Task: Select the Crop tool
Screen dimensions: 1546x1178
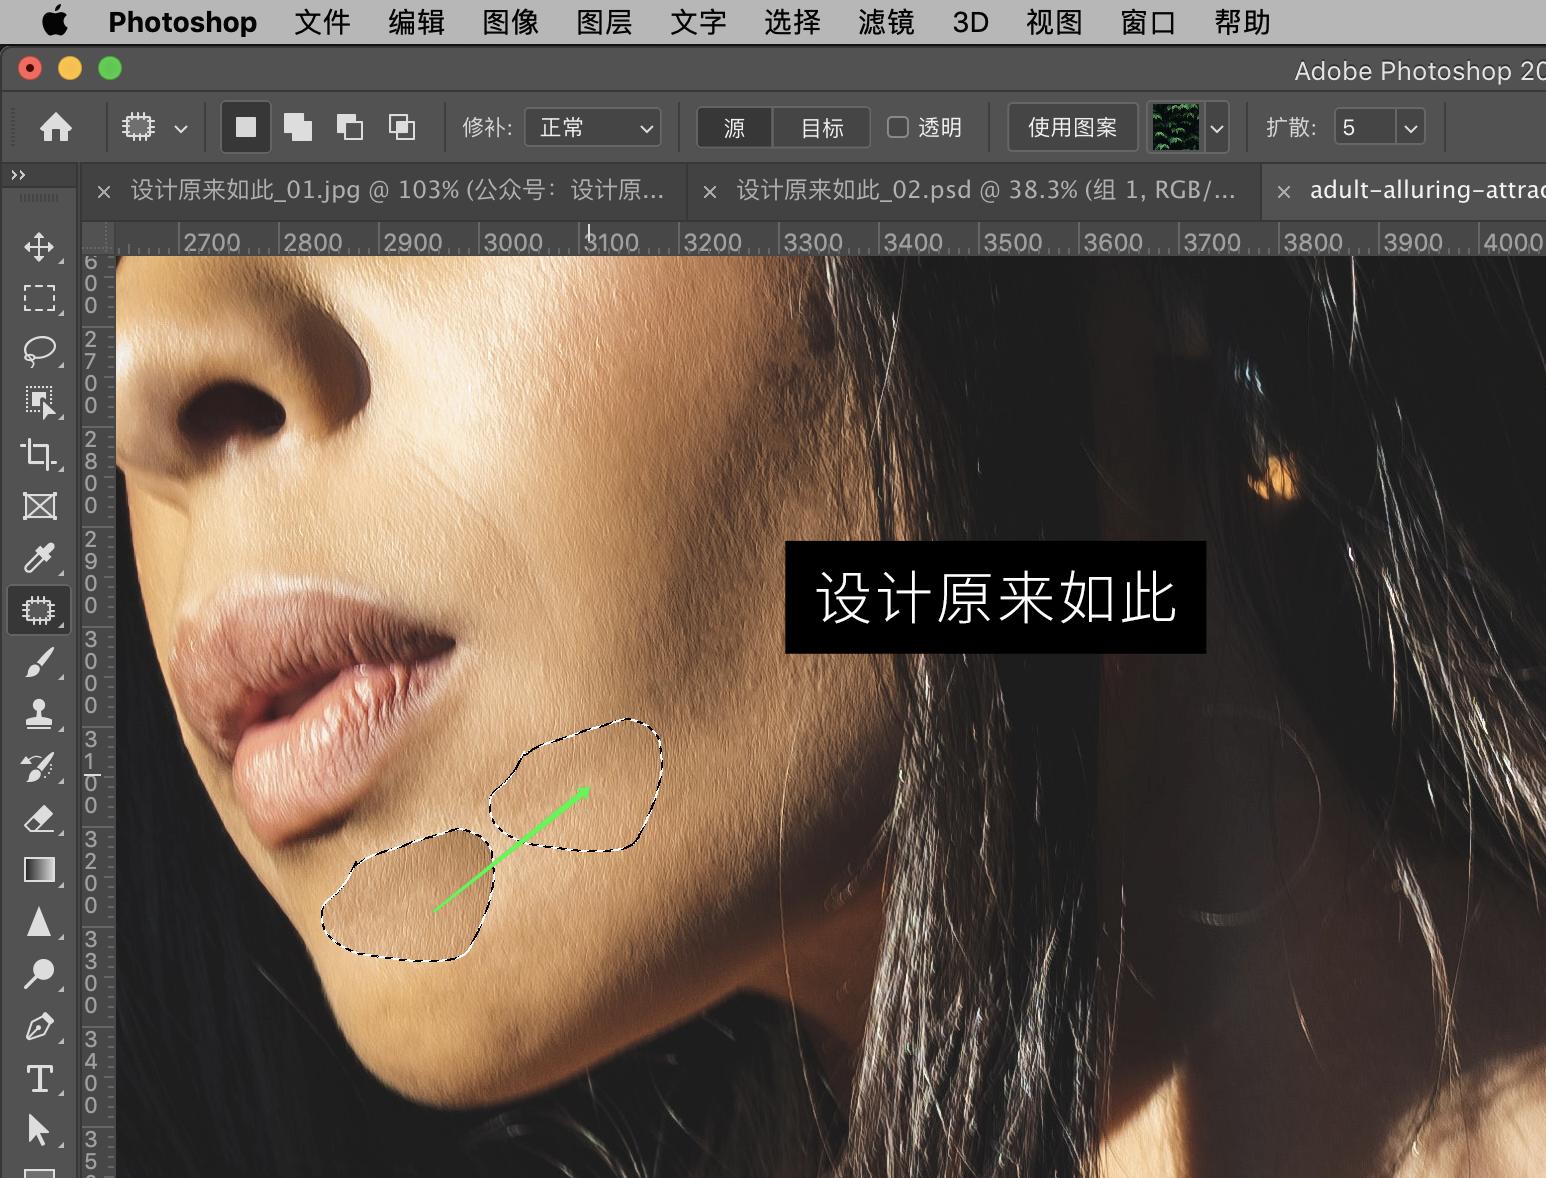Action: point(39,455)
